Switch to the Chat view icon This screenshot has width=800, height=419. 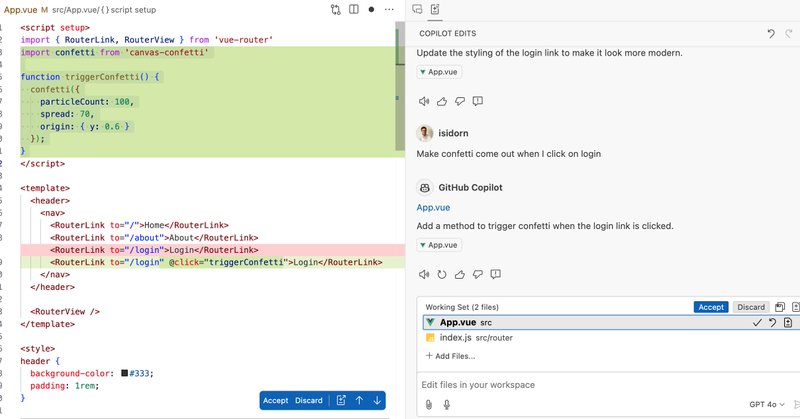[417, 9]
